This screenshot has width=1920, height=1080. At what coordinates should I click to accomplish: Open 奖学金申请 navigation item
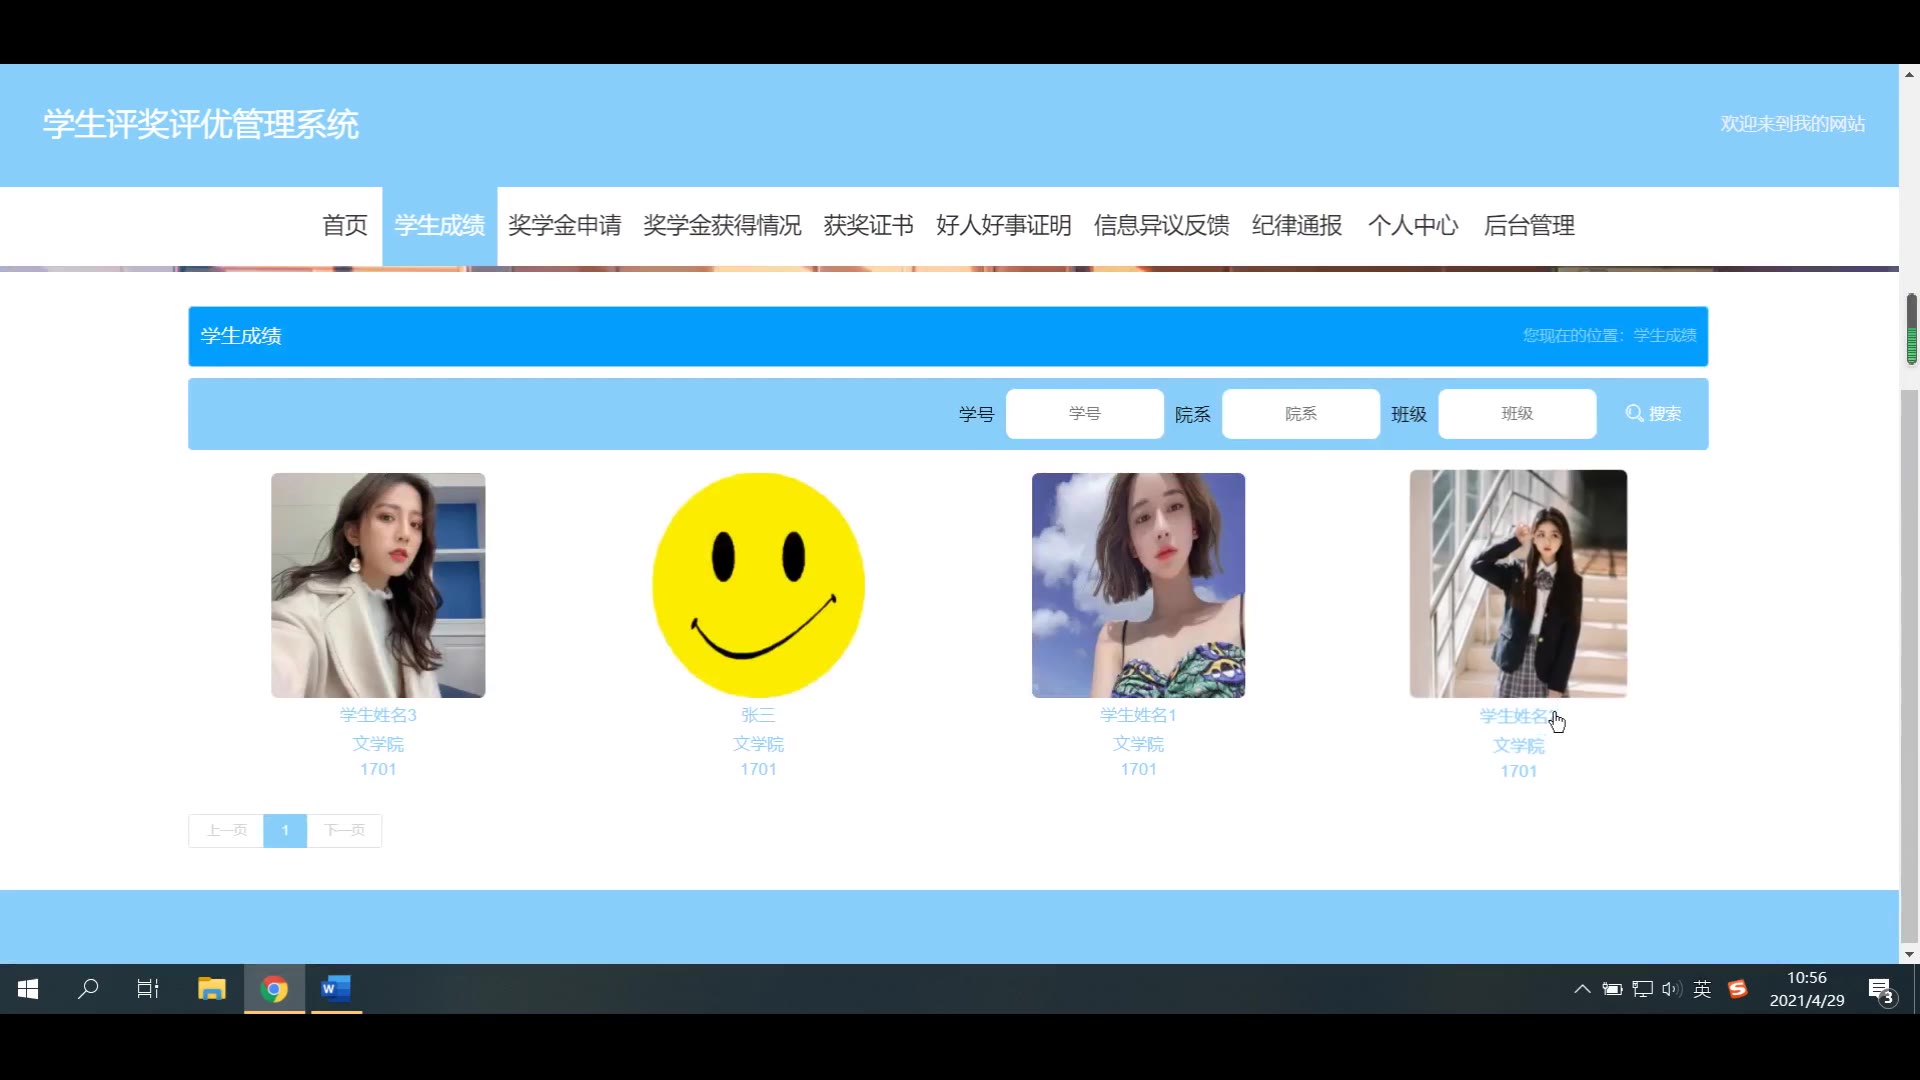coord(565,226)
